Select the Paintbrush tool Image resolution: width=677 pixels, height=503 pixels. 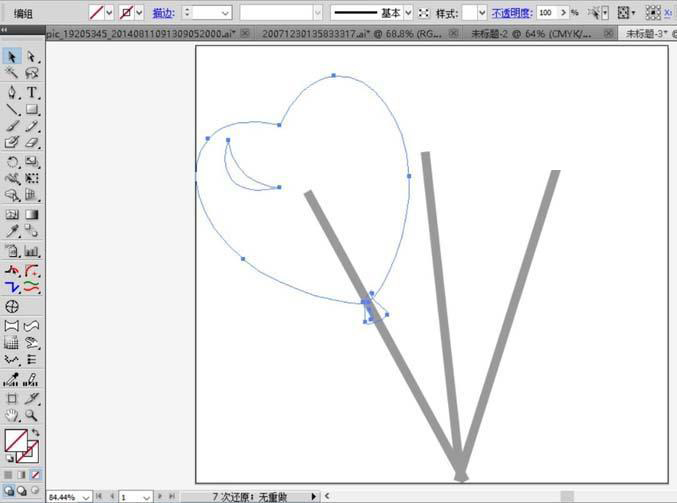tap(12, 126)
